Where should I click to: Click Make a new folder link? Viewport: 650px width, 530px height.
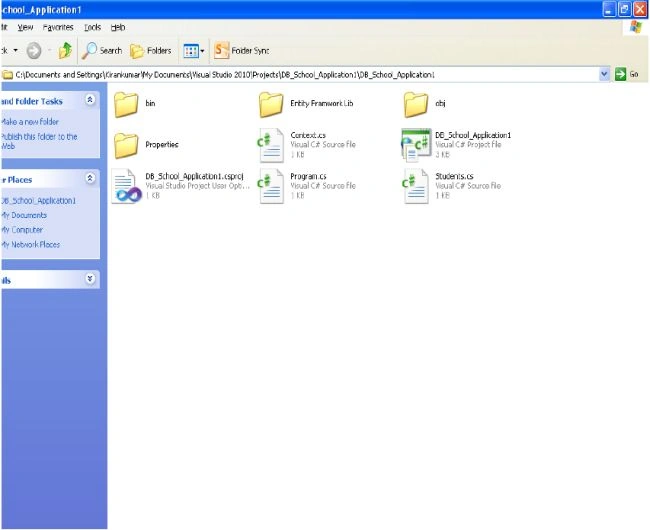pos(30,122)
